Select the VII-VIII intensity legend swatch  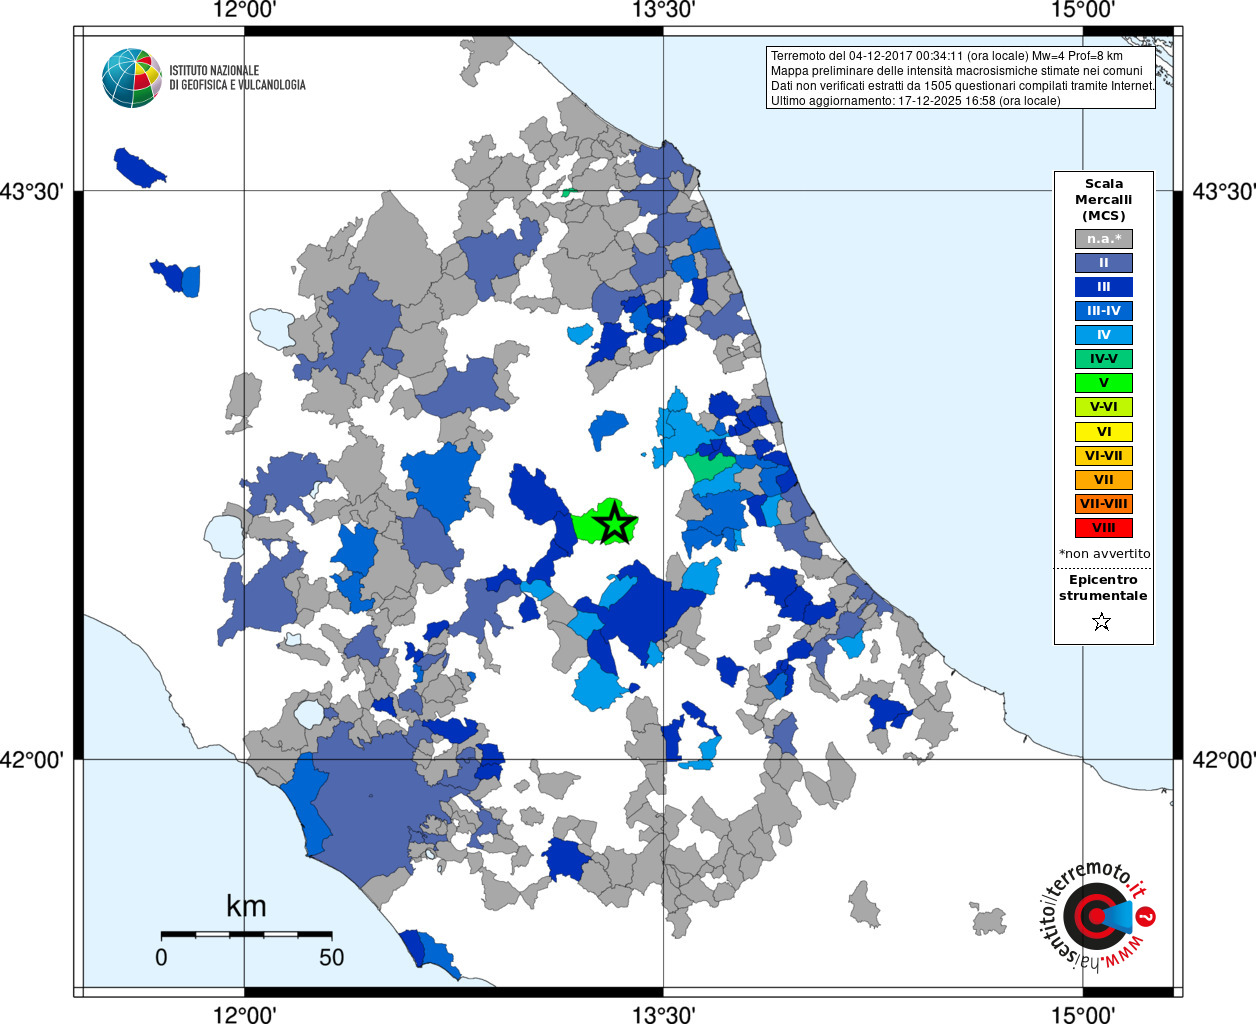point(1104,504)
